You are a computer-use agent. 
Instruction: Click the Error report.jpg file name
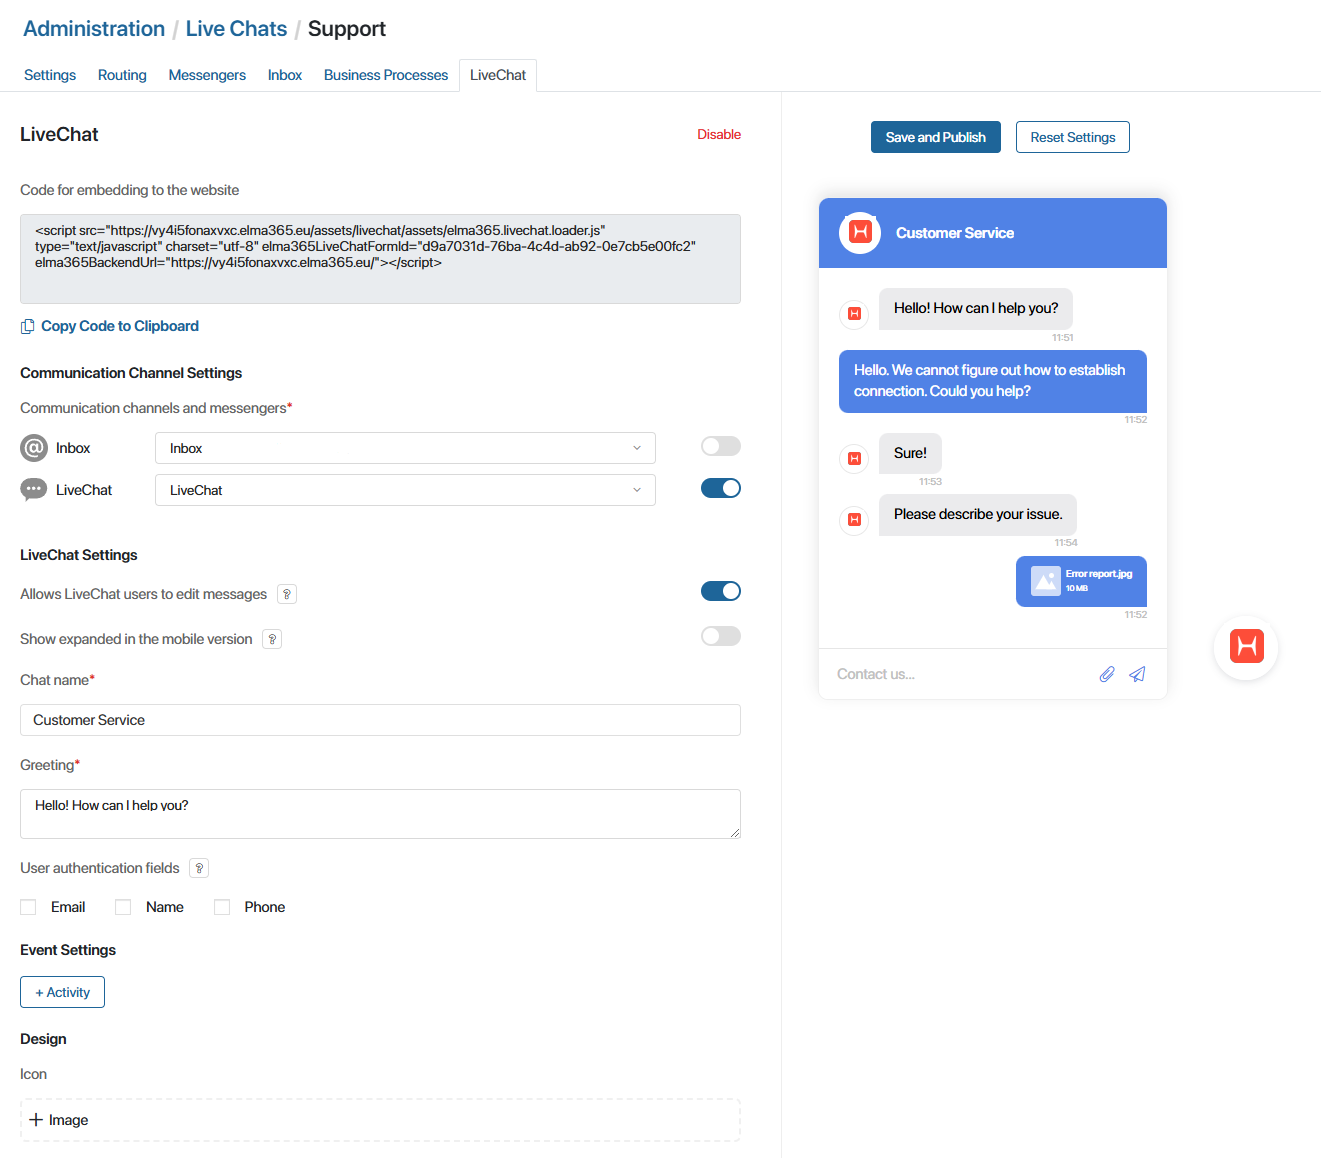[1099, 574]
